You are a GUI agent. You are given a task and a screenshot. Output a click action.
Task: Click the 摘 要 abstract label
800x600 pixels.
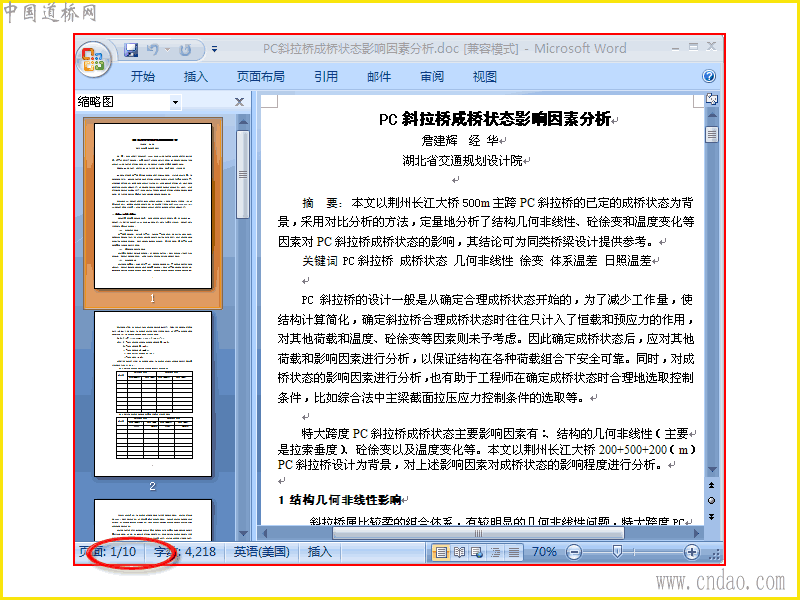tap(322, 203)
